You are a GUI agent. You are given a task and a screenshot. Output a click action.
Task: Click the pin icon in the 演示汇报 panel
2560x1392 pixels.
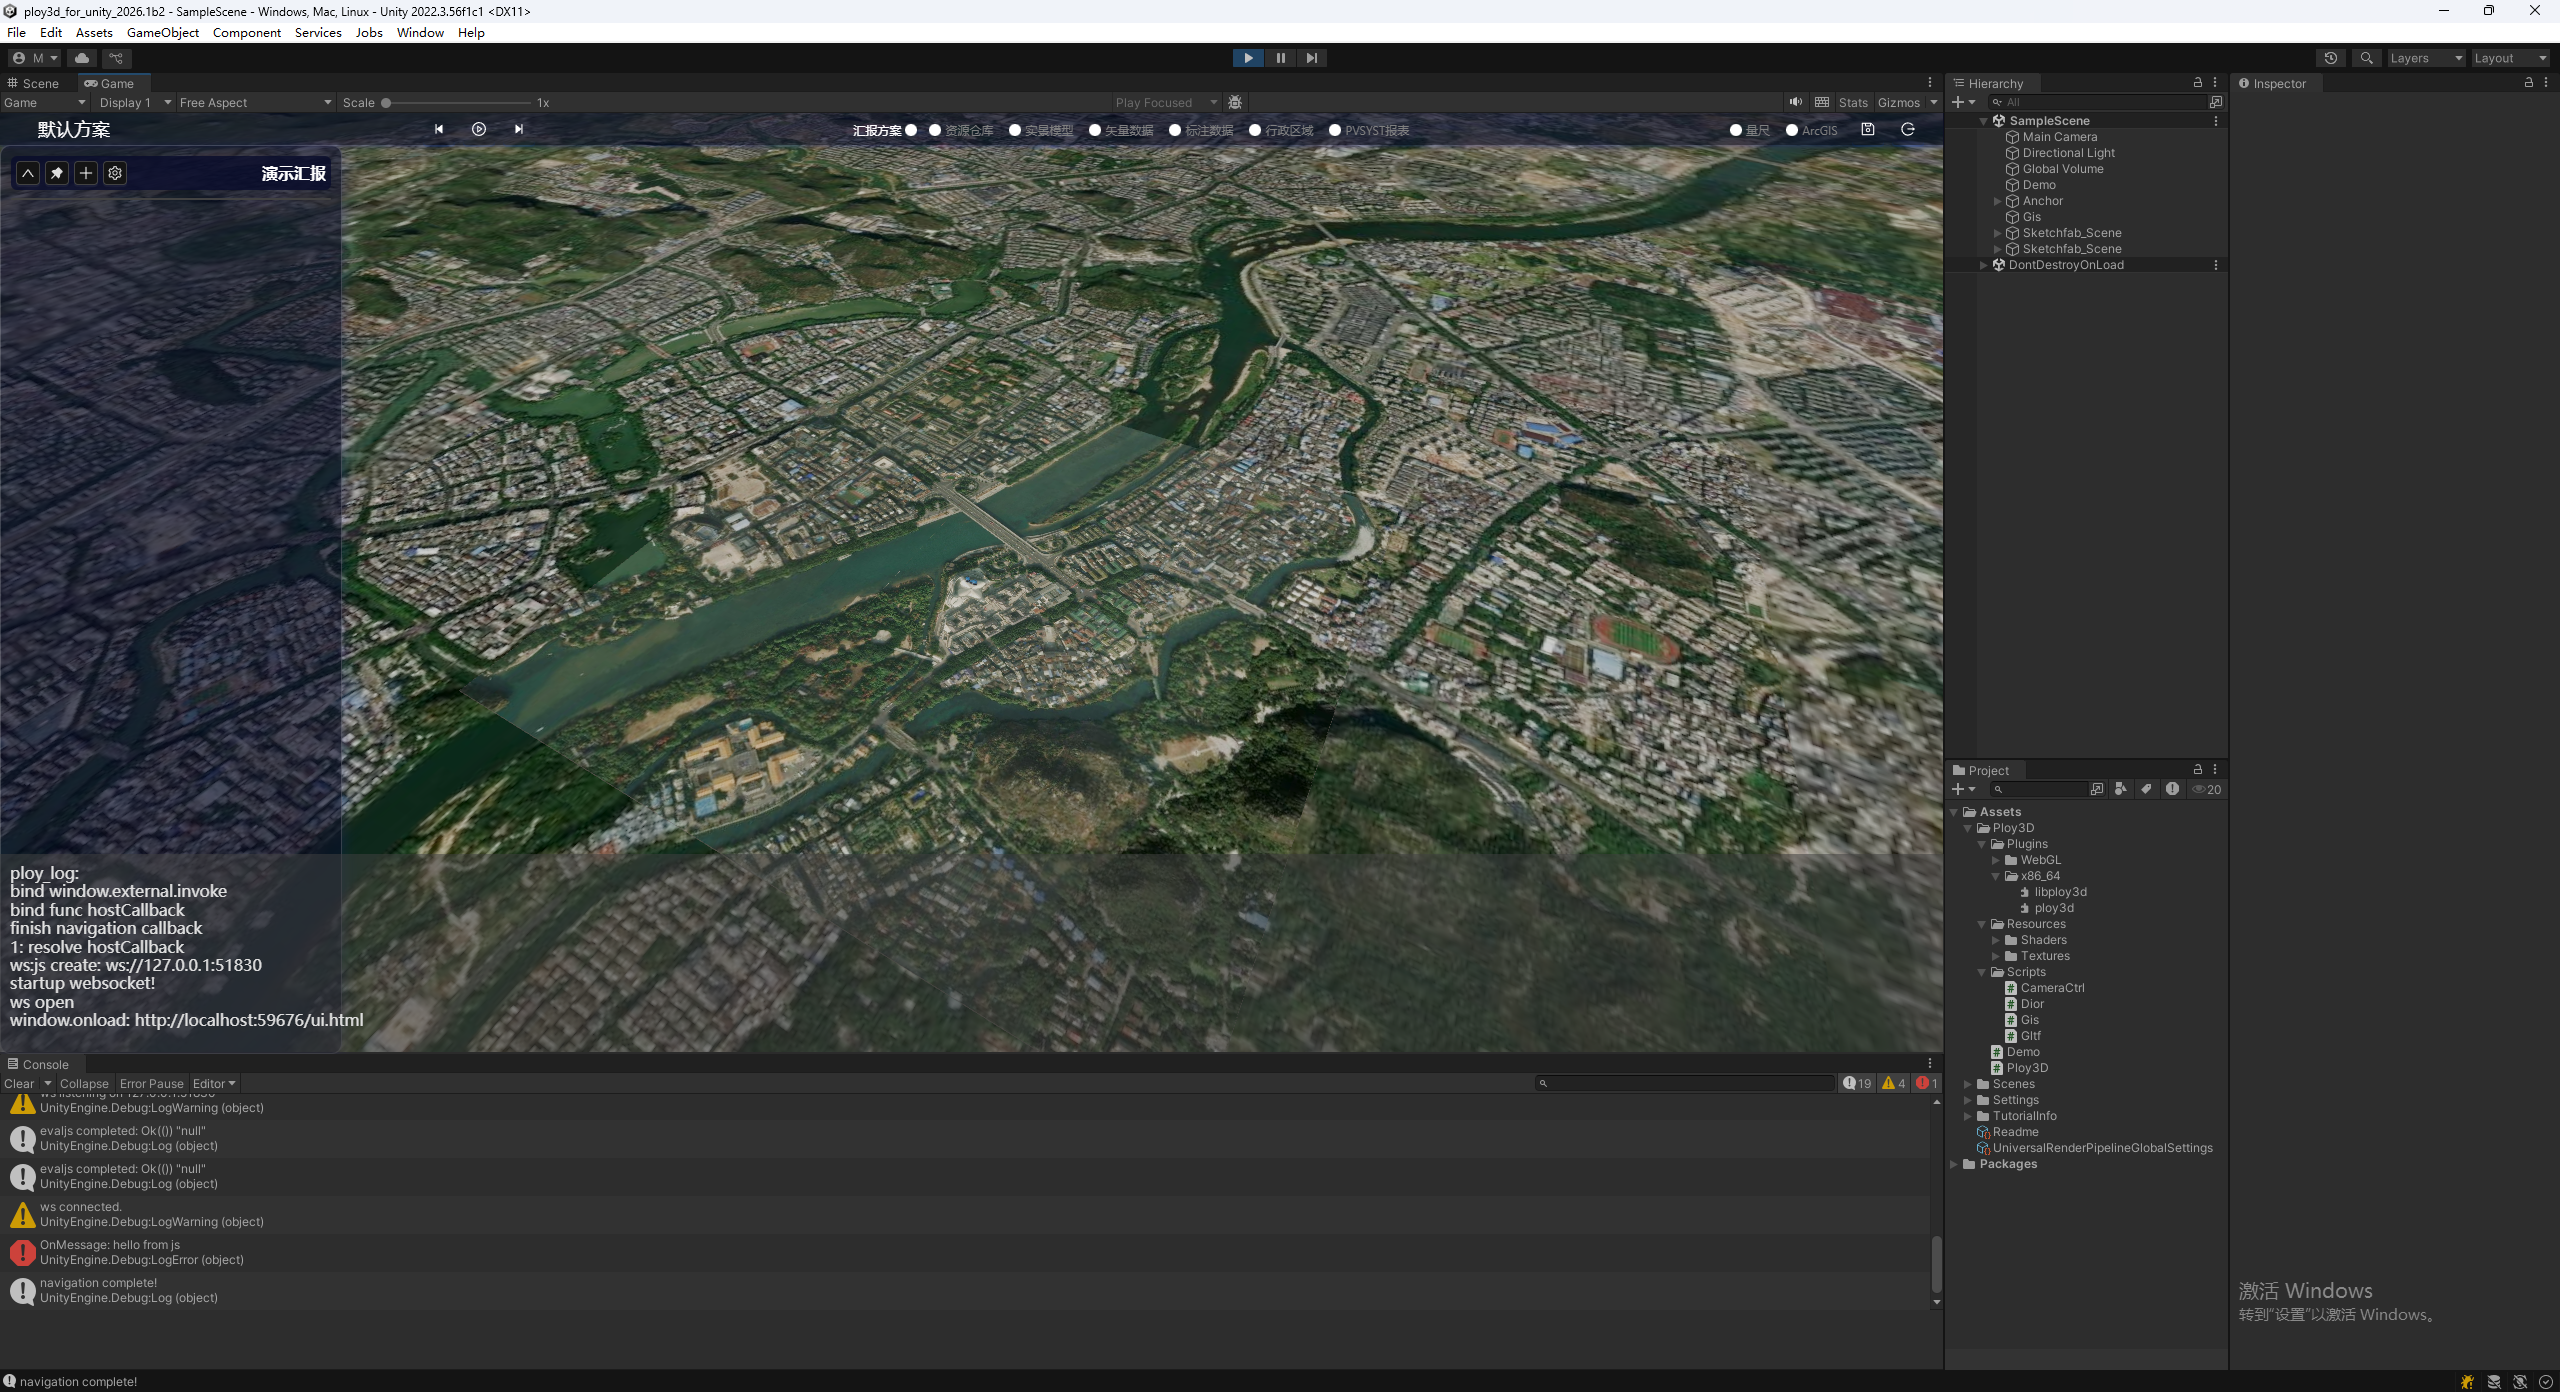[57, 173]
